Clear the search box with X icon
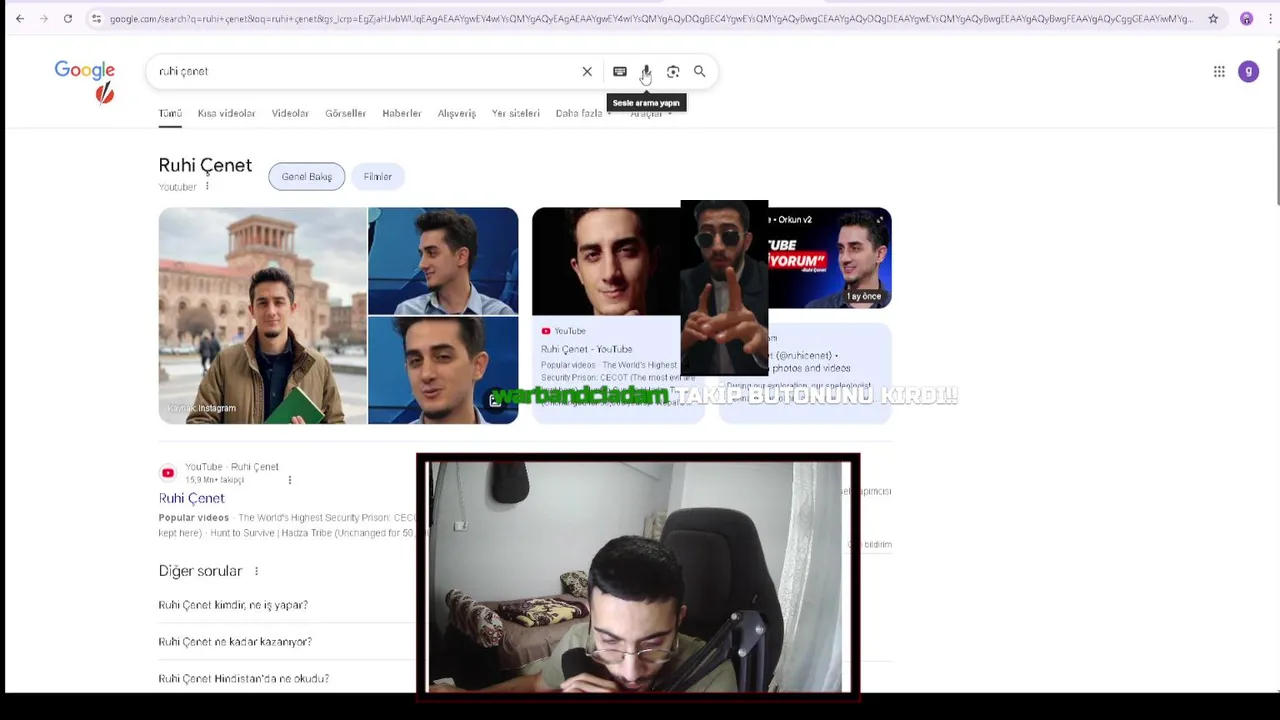Viewport: 1280px width, 720px height. click(587, 71)
